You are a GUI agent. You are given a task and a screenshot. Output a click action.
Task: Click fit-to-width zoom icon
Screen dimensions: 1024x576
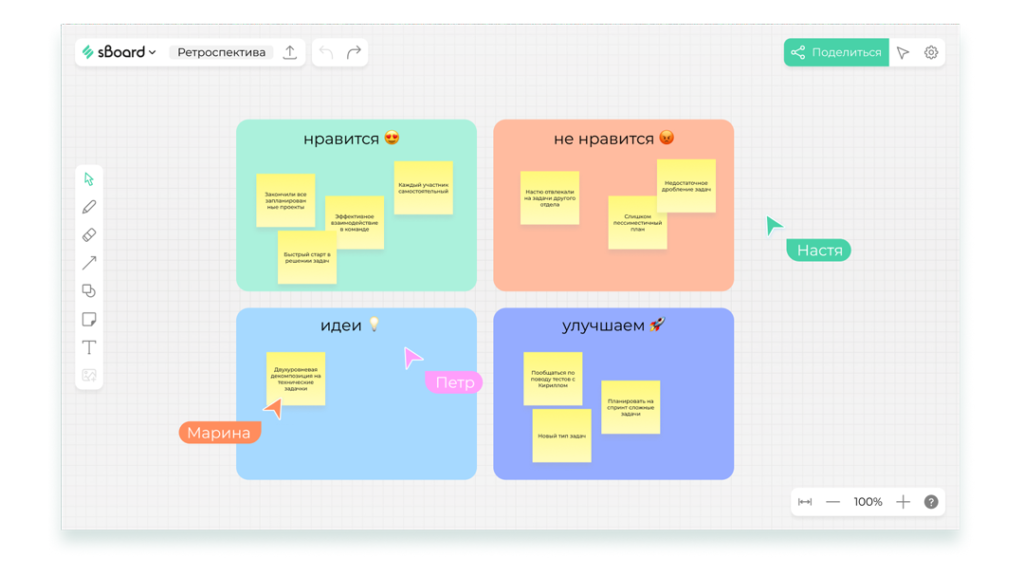pyautogui.click(x=805, y=502)
